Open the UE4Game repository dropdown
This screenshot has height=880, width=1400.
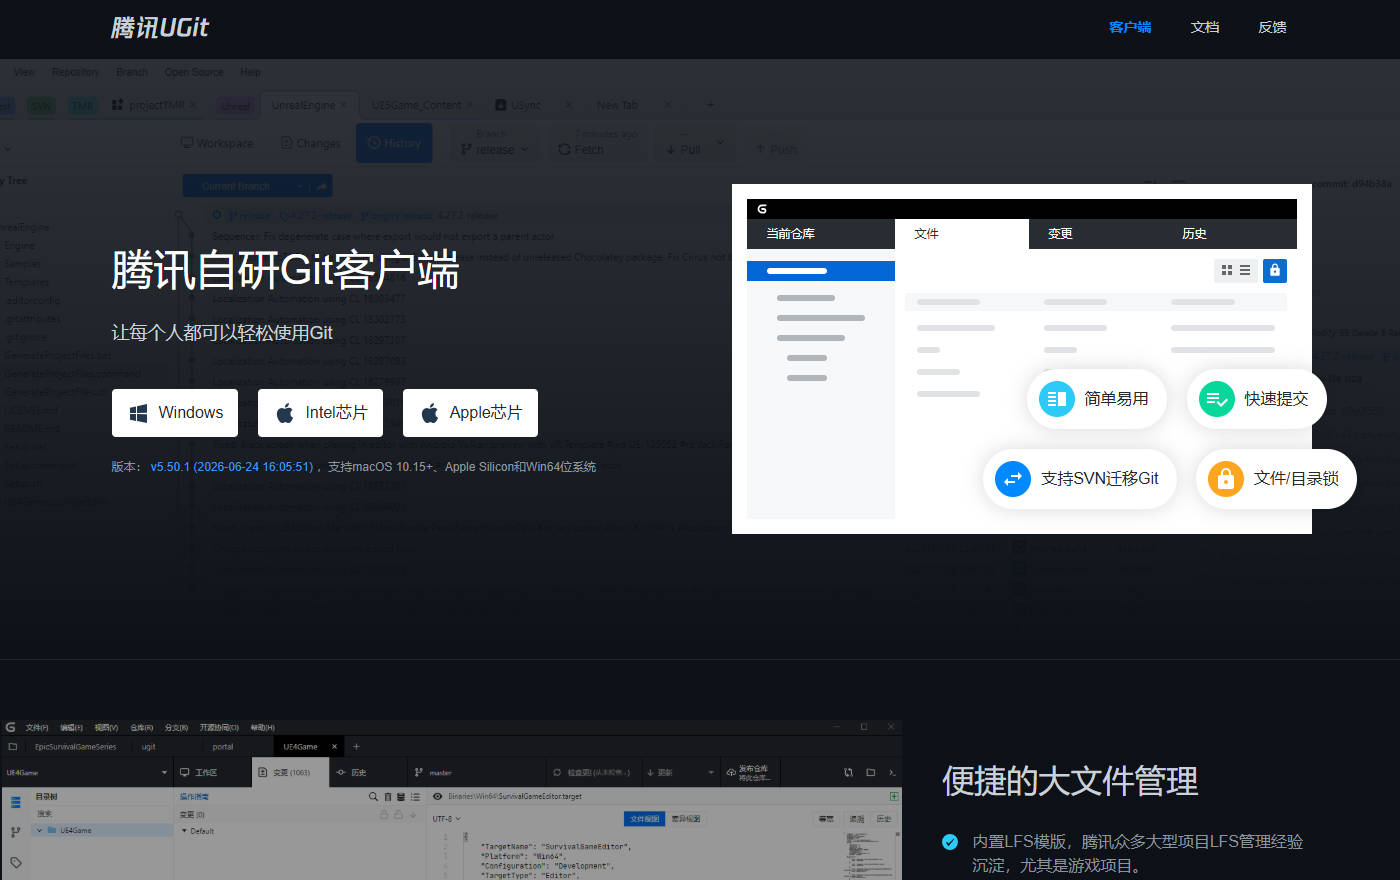point(87,773)
